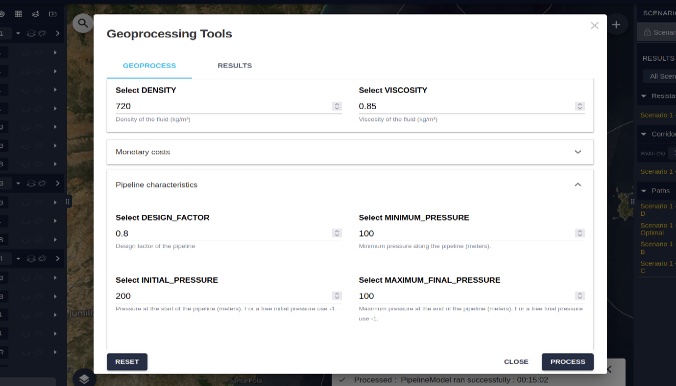Open the Scenario 1 B path result
This screenshot has height=386, width=676.
pos(658,248)
